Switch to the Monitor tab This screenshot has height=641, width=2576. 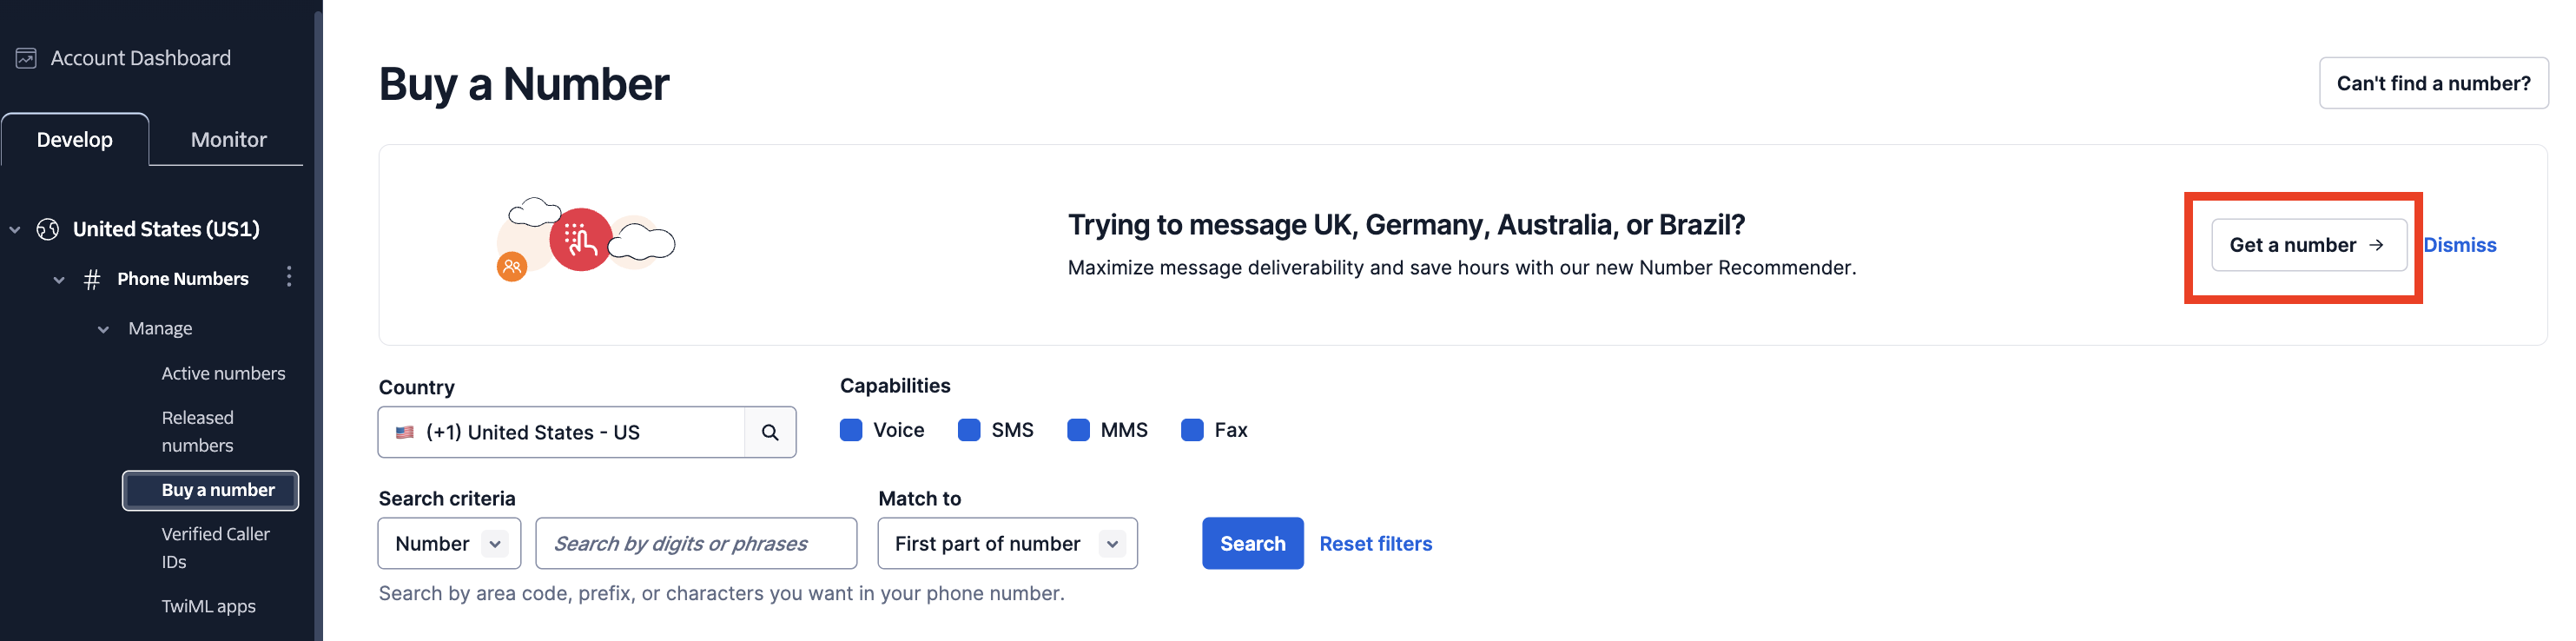point(228,139)
